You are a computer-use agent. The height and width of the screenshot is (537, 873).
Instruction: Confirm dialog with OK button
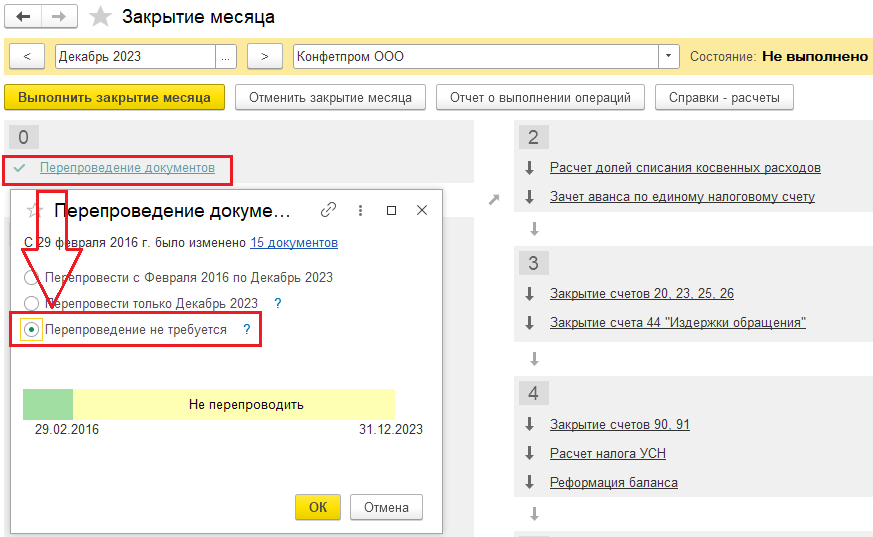pos(317,507)
